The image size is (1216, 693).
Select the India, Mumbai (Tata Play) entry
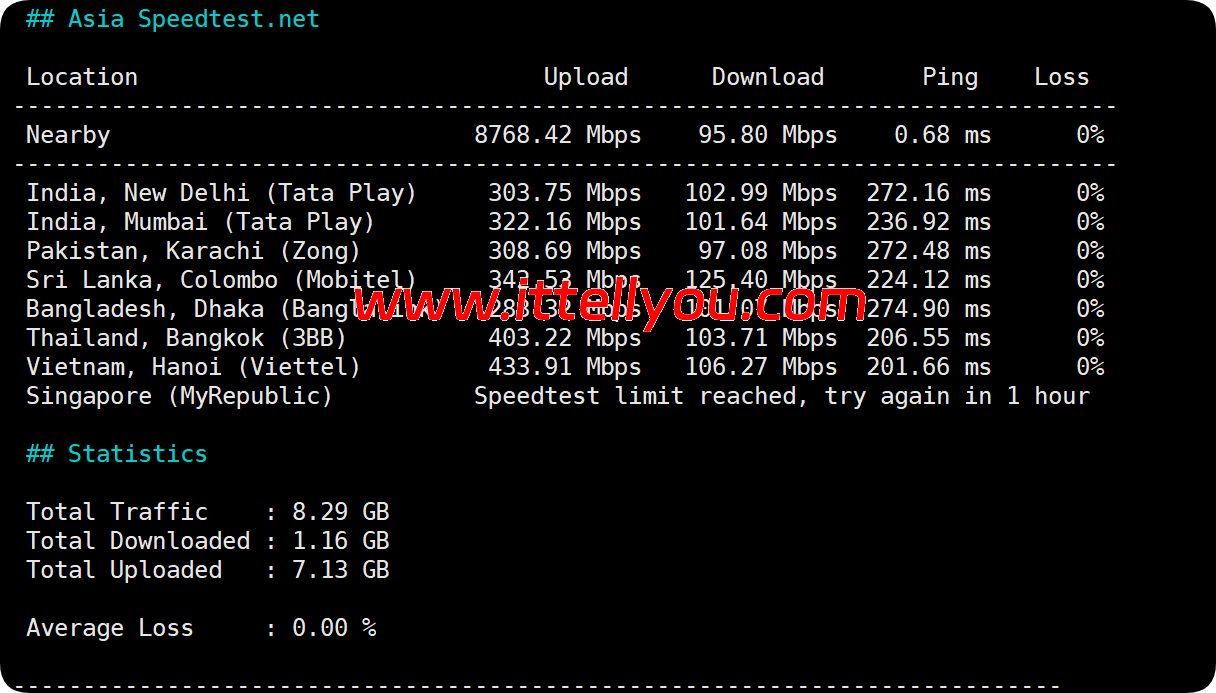(x=200, y=222)
